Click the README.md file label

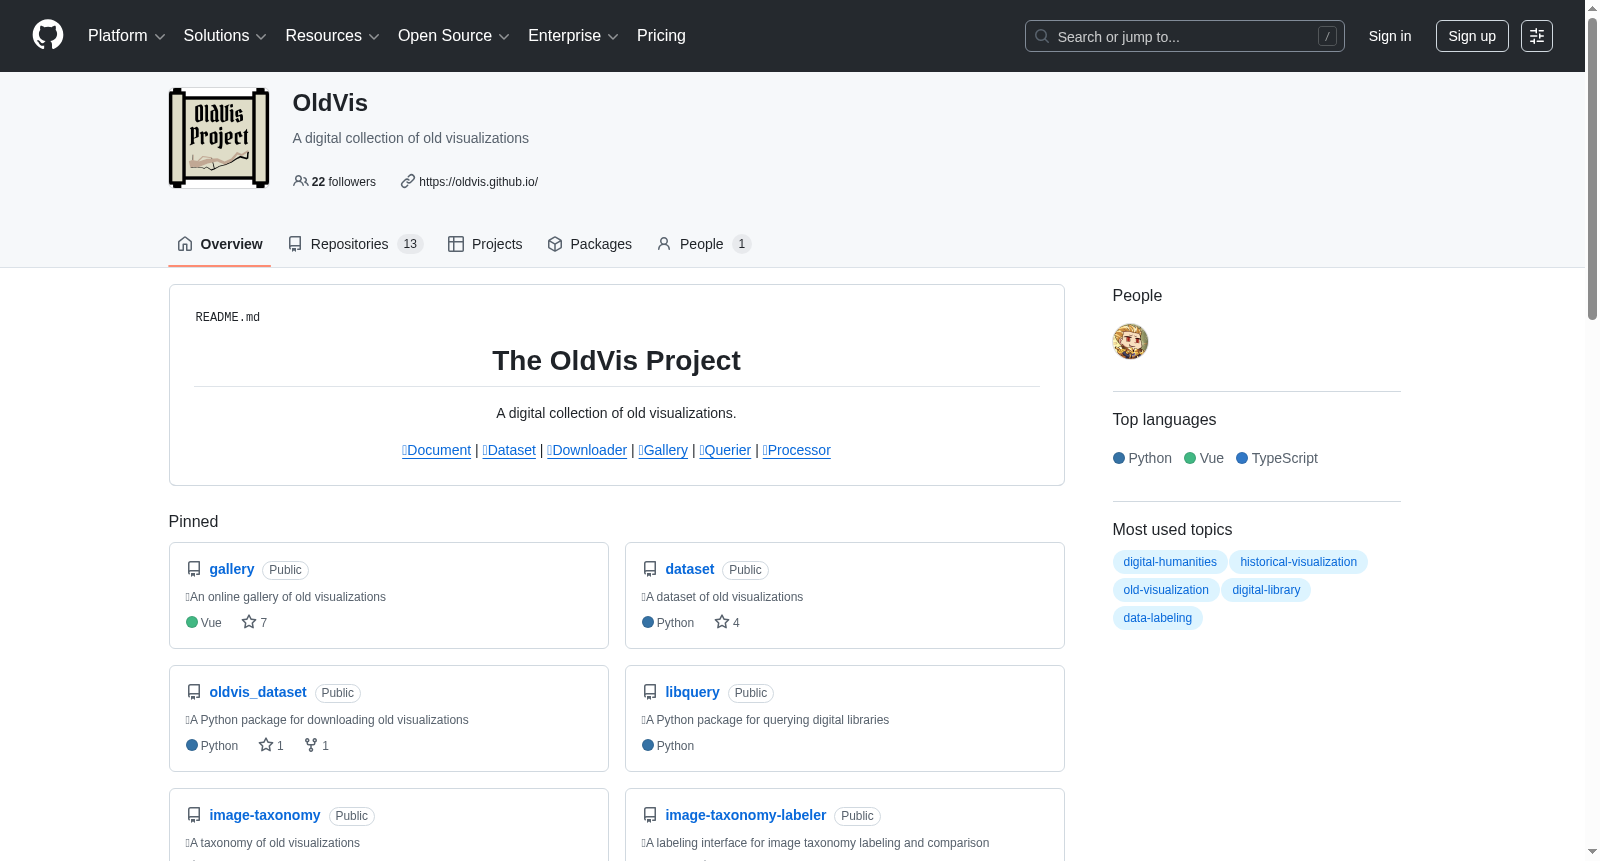click(228, 317)
